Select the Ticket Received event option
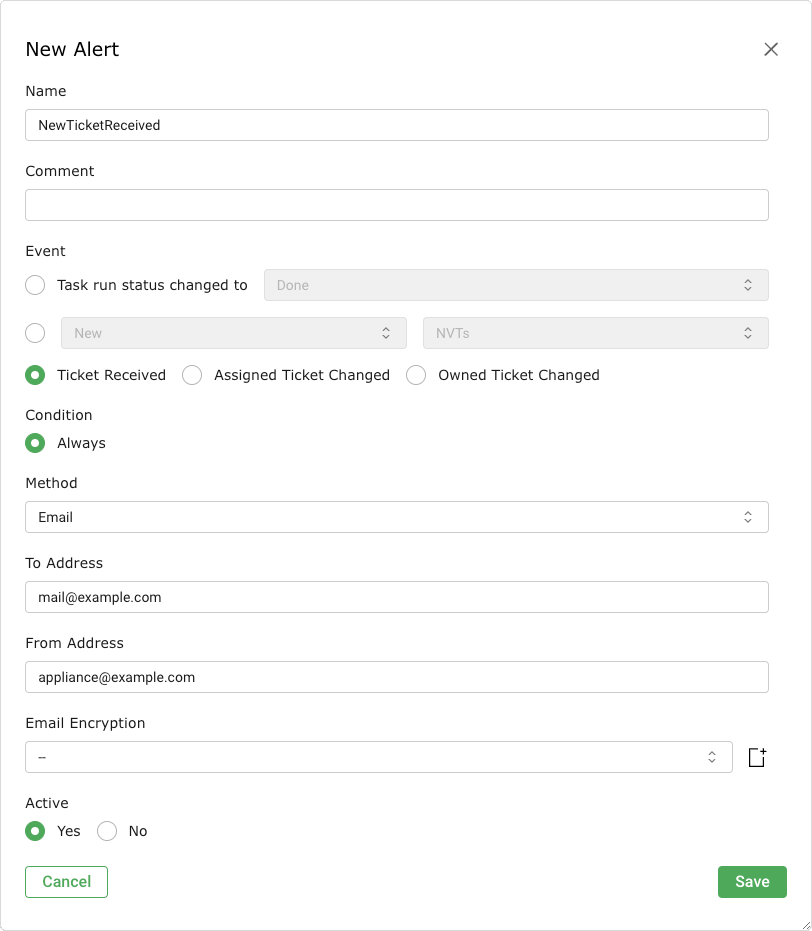812x931 pixels. click(35, 375)
